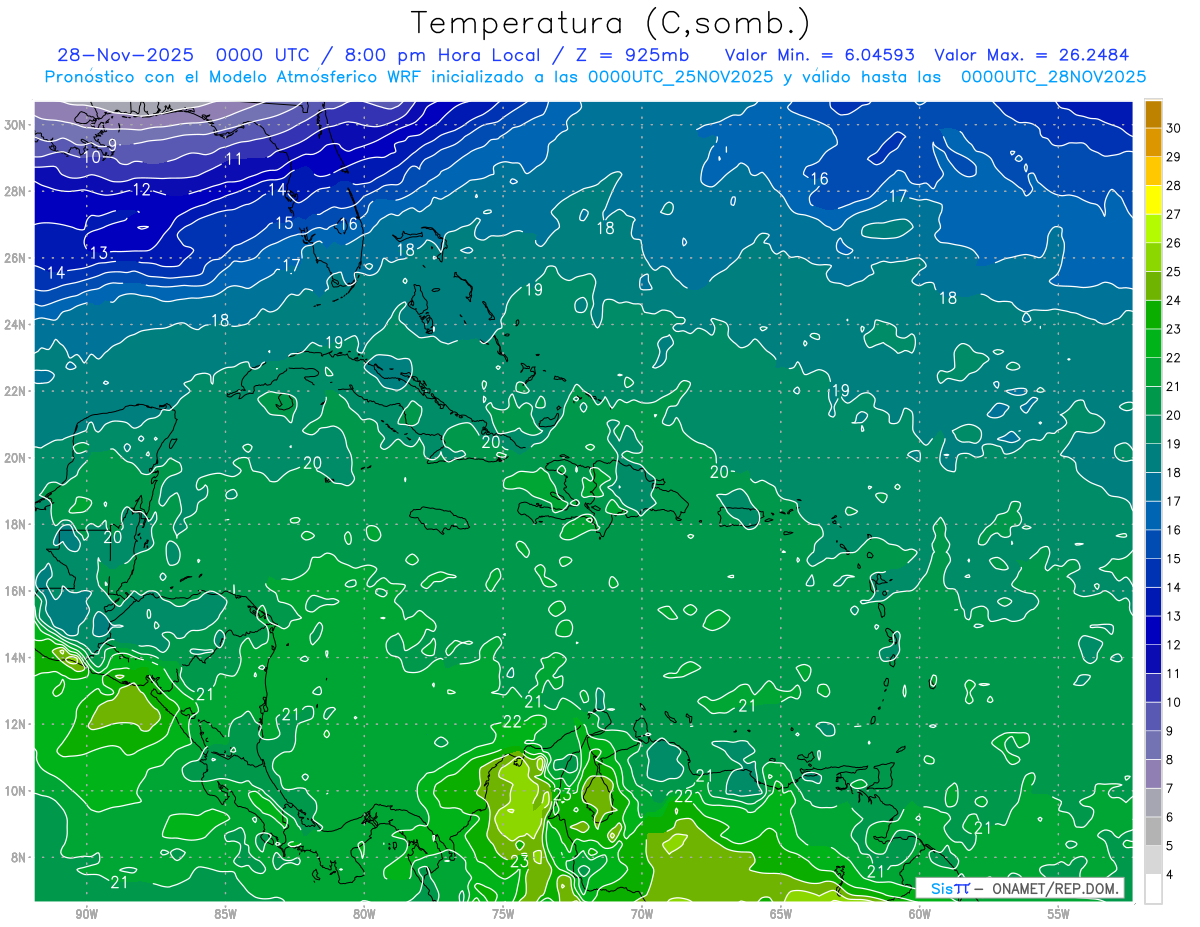Screen dimensions: 1200x927
Task: Click the 18N latitude axis label
Action: (17, 524)
